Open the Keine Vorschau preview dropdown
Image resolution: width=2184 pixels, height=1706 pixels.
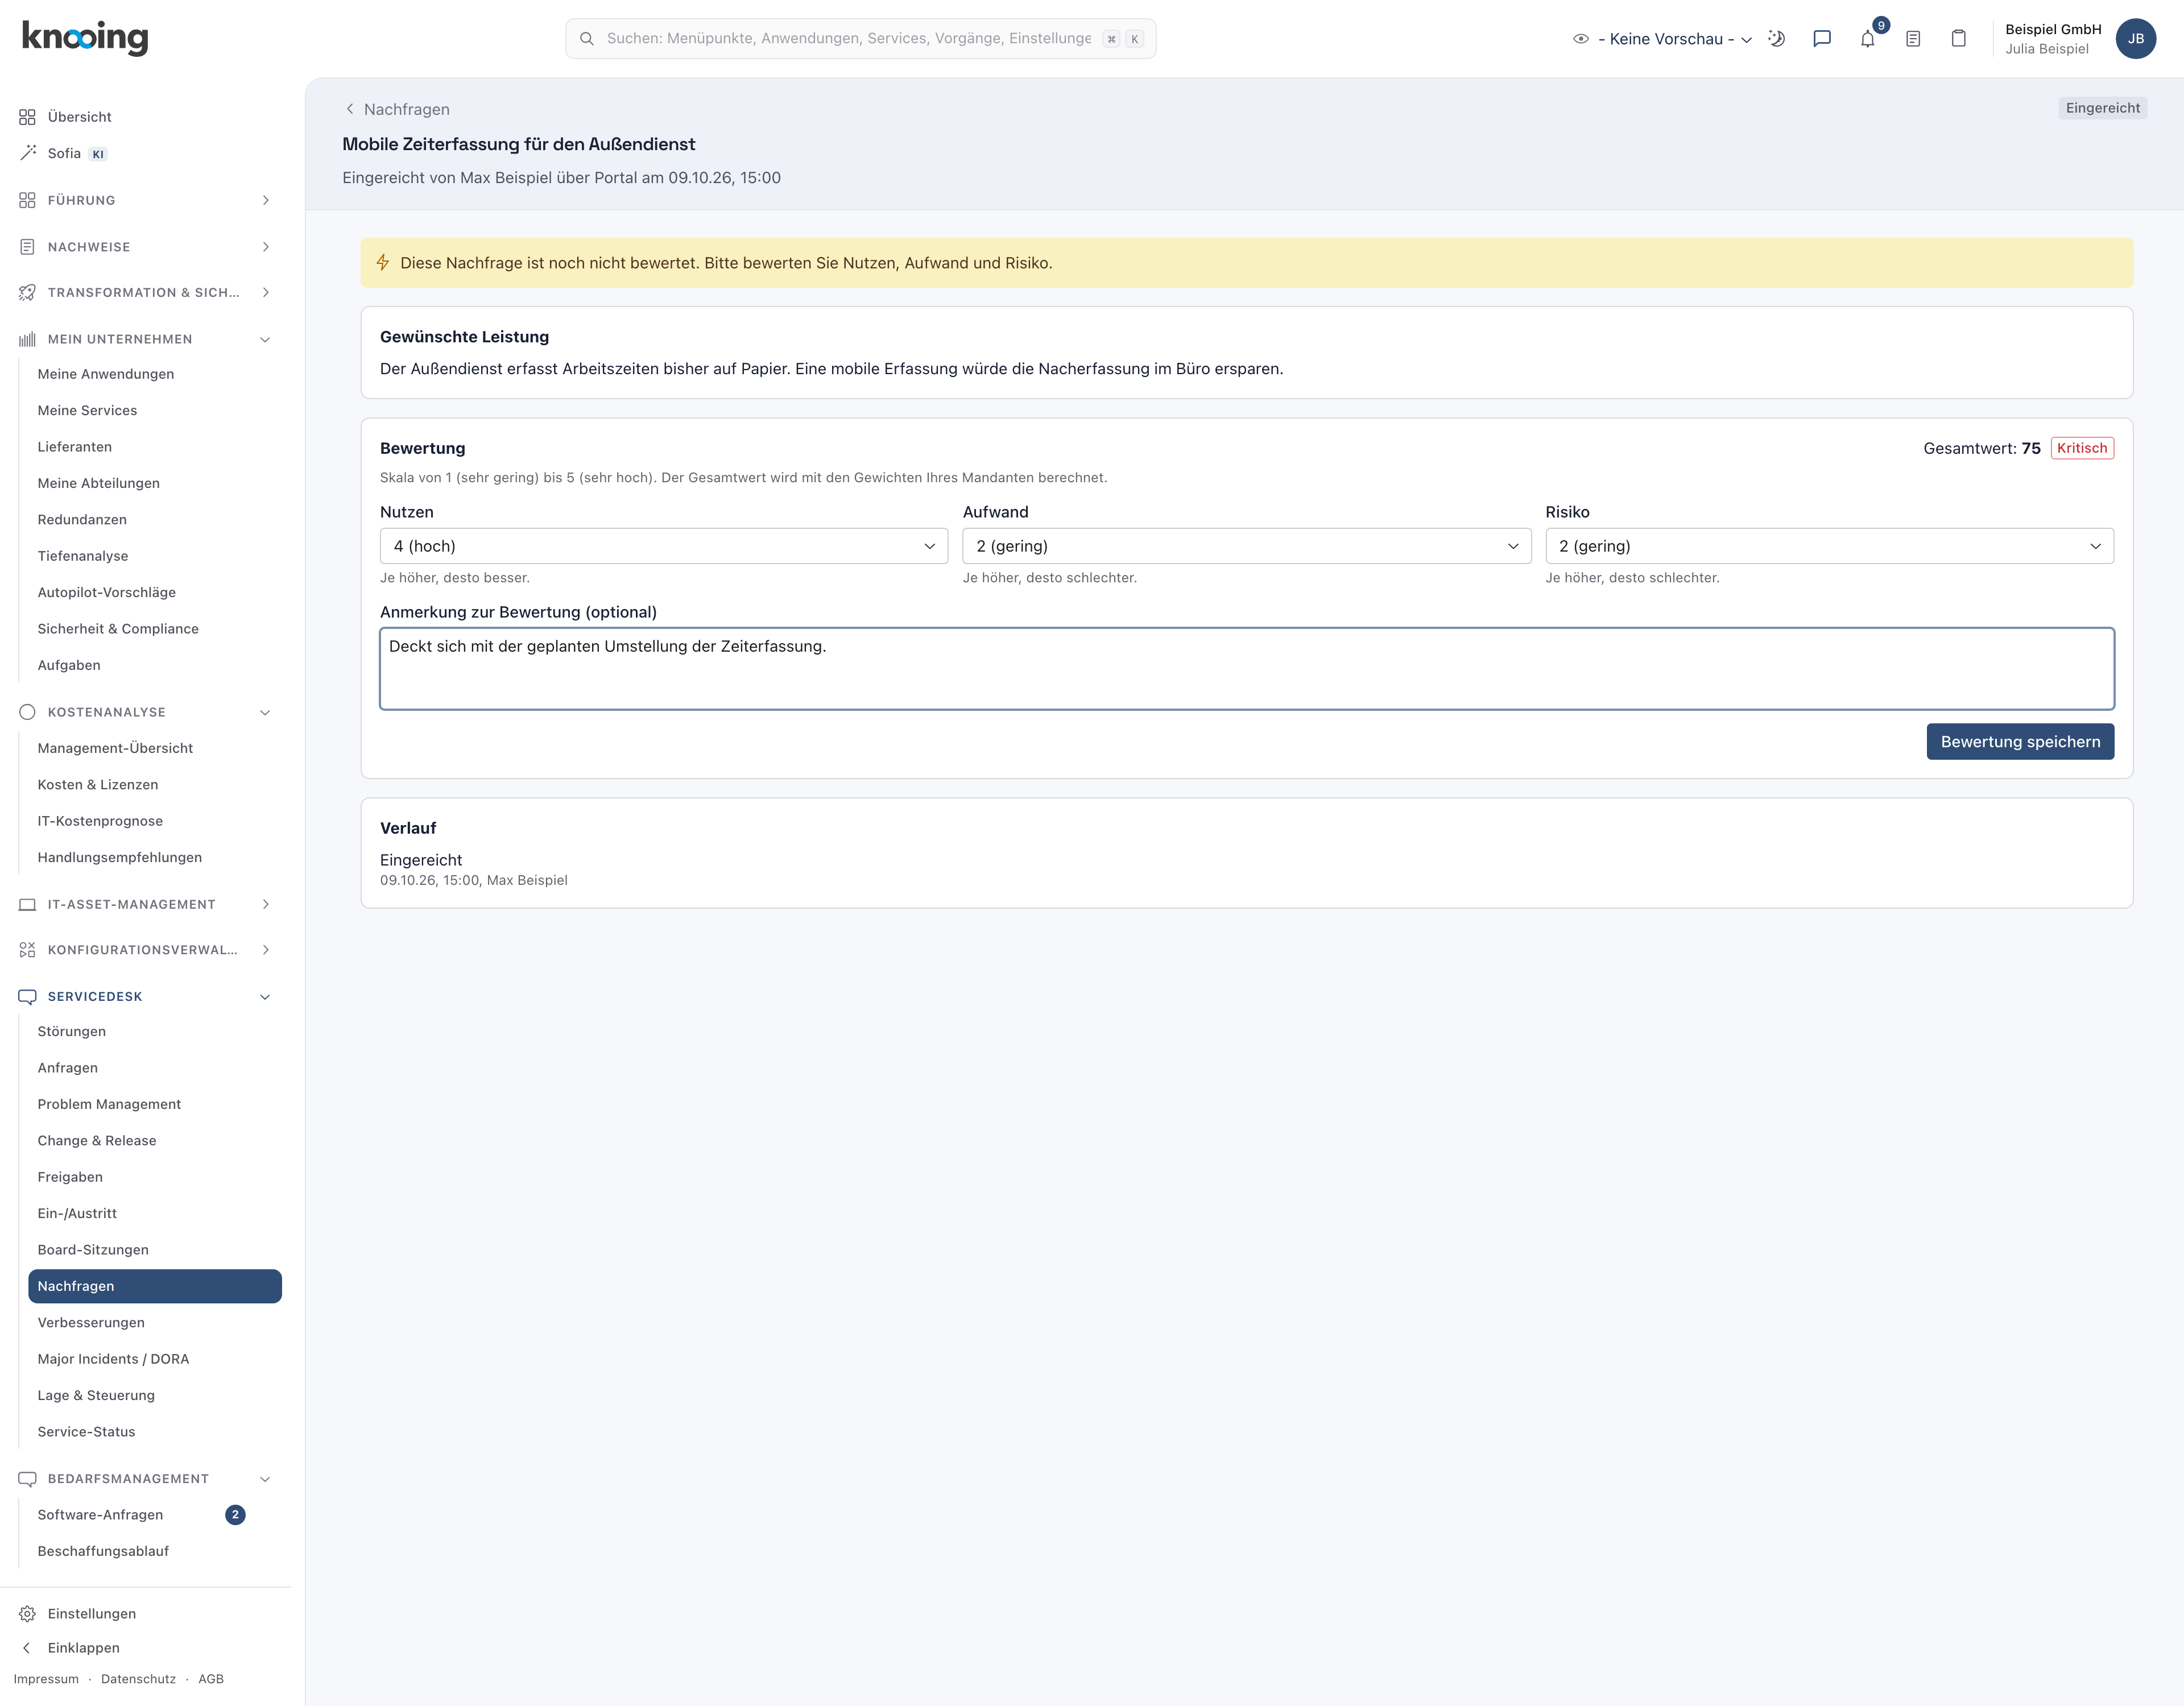(1664, 39)
